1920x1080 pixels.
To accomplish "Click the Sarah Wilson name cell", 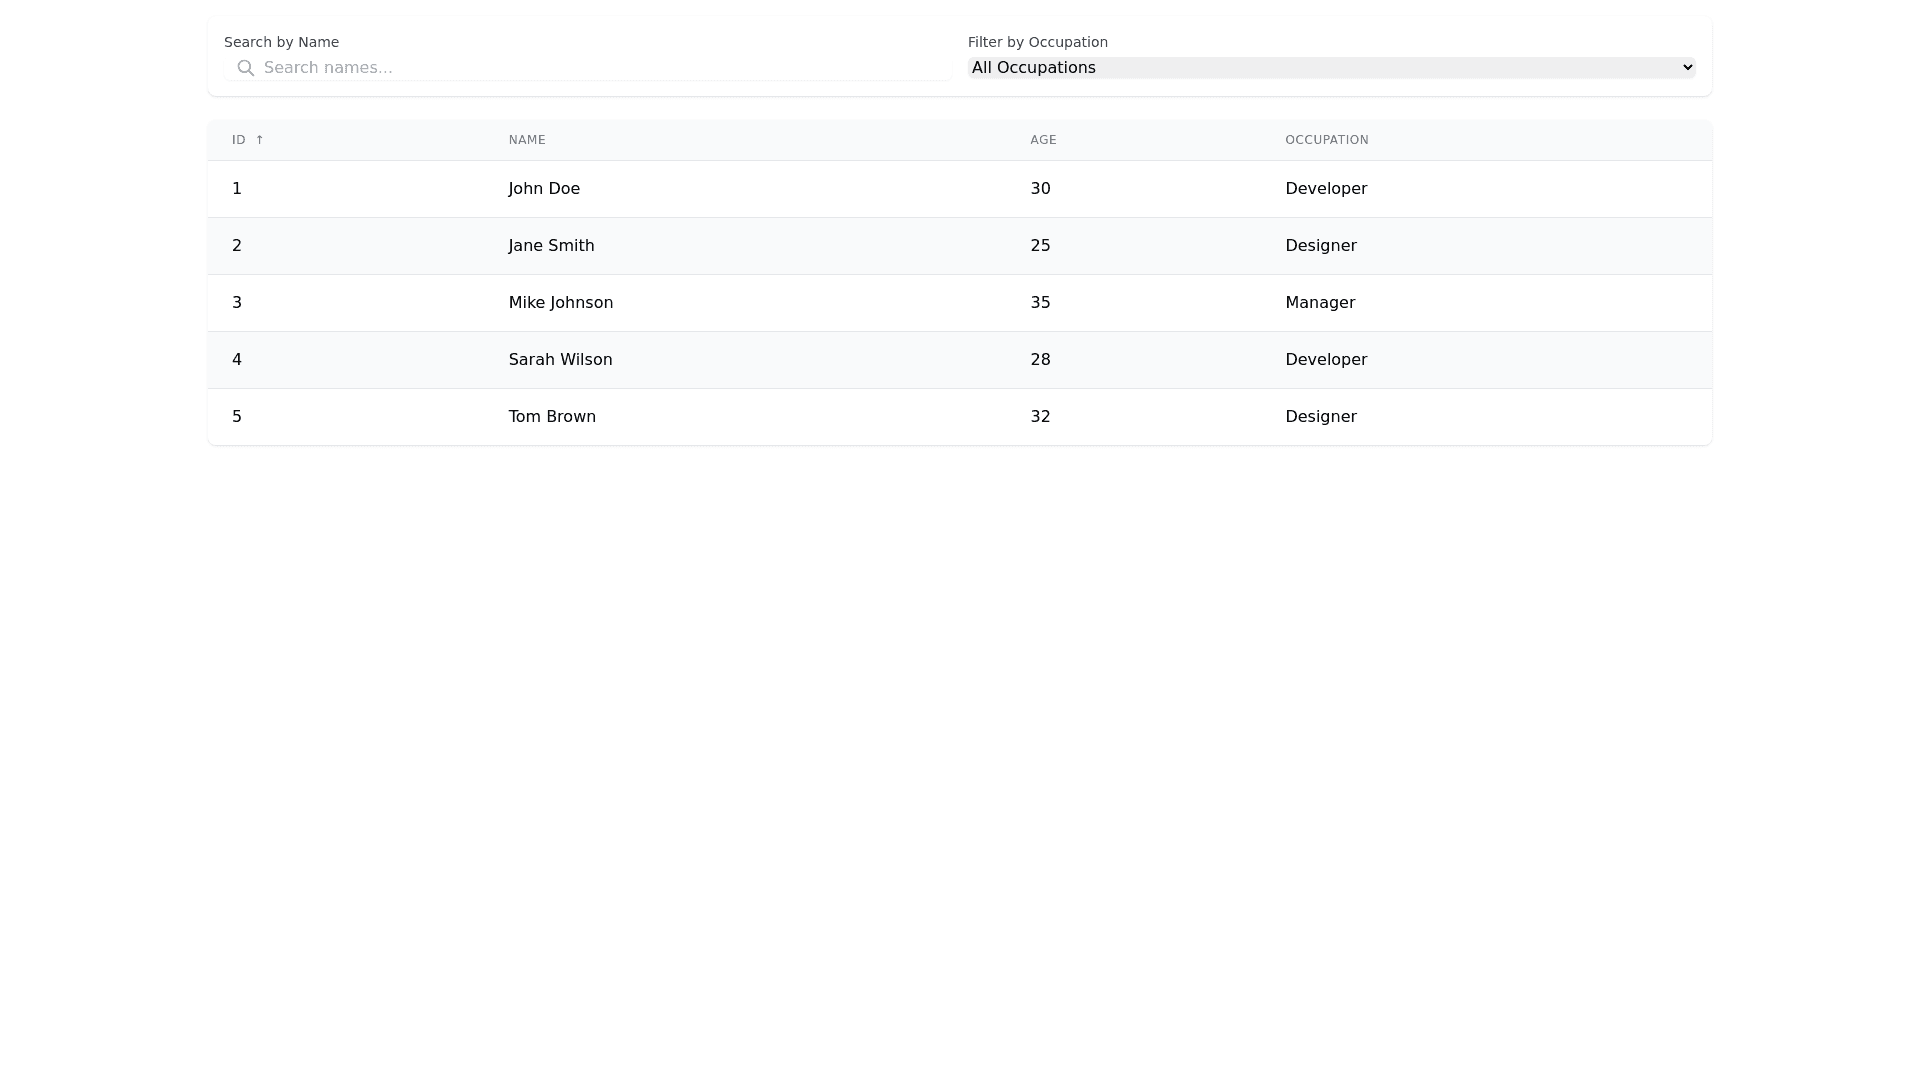I will point(560,360).
